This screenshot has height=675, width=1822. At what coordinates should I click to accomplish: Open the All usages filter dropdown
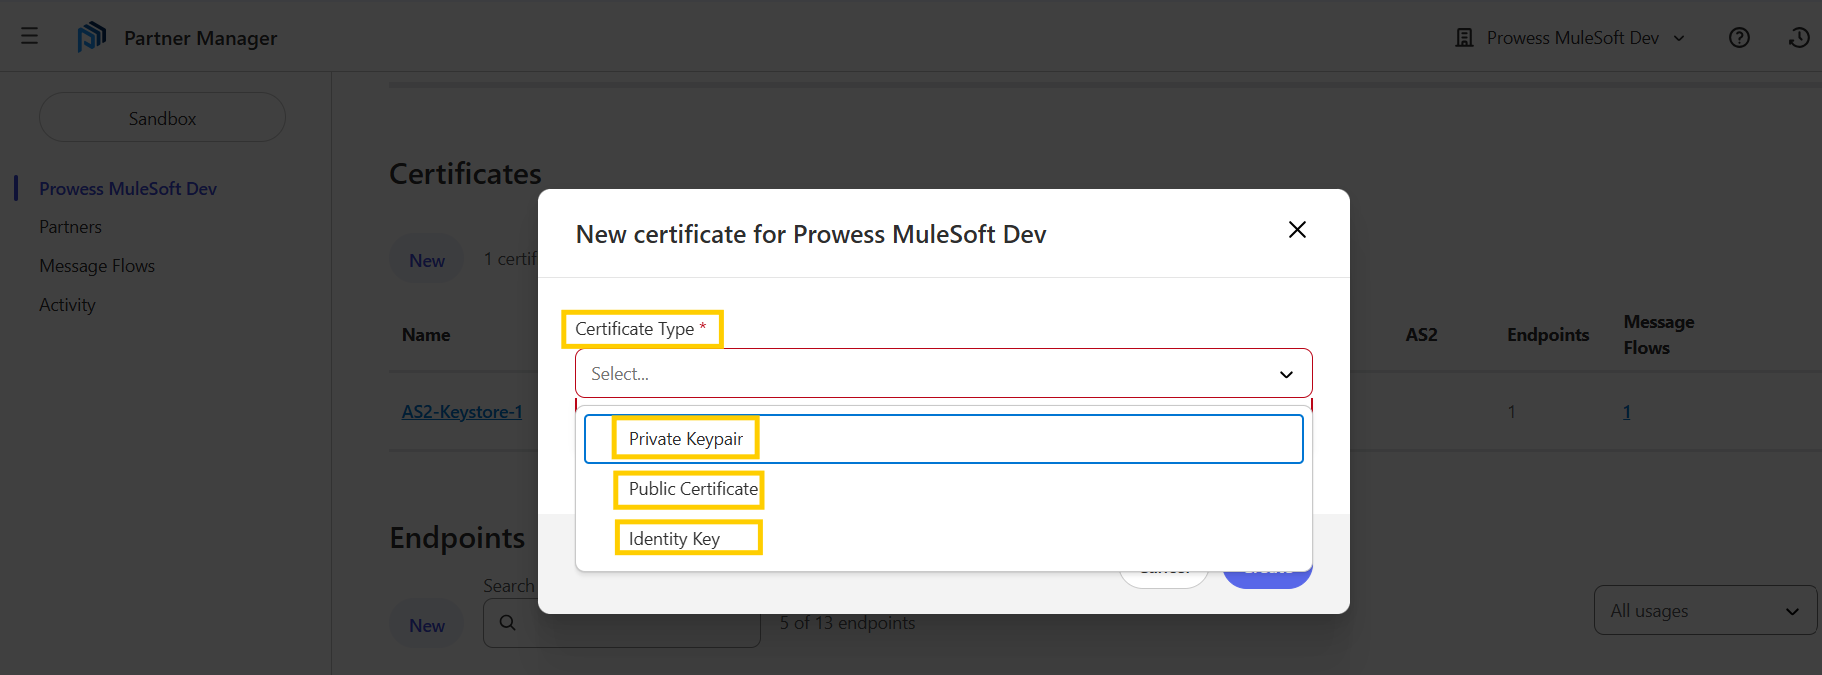(x=1704, y=610)
